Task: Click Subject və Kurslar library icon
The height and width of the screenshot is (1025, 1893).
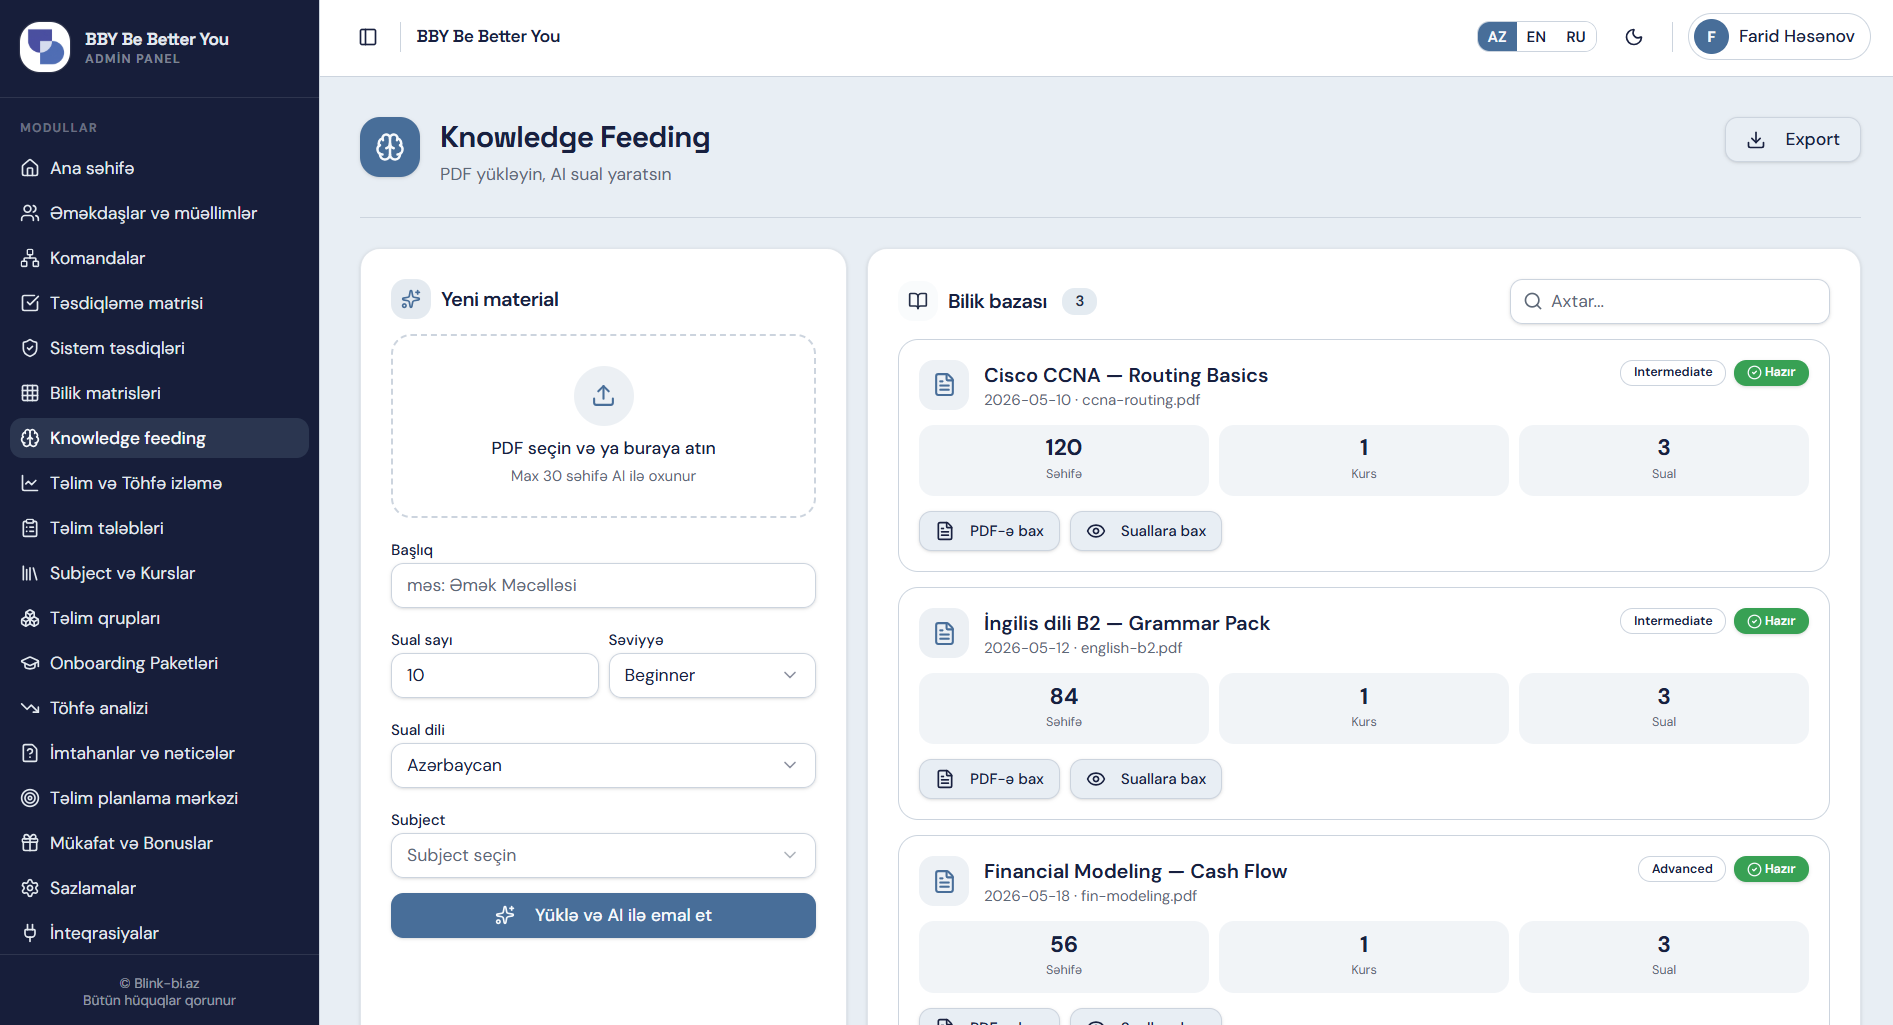Action: tap(30, 573)
